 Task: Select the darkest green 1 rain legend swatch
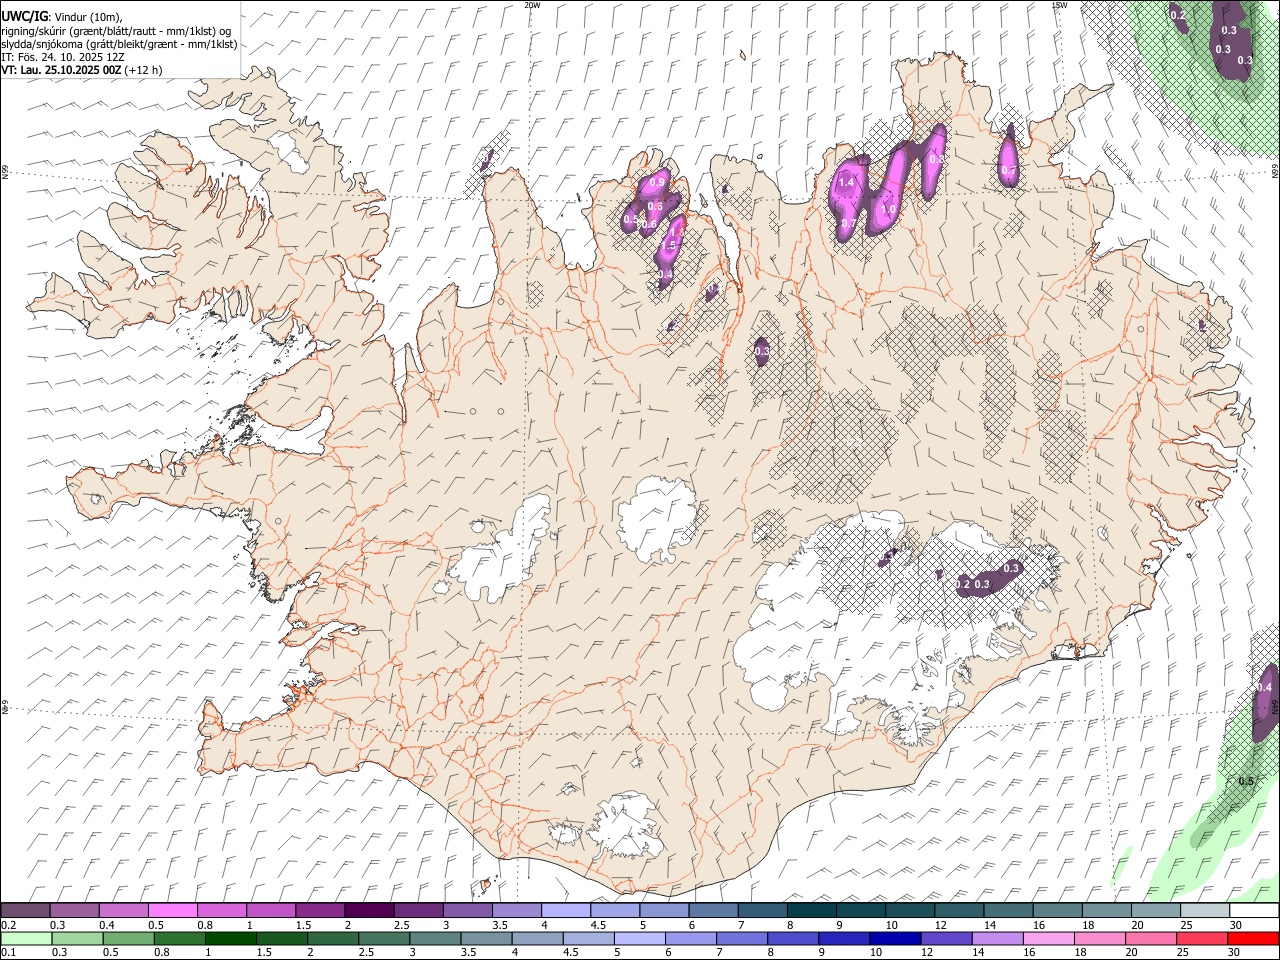pos(231,938)
